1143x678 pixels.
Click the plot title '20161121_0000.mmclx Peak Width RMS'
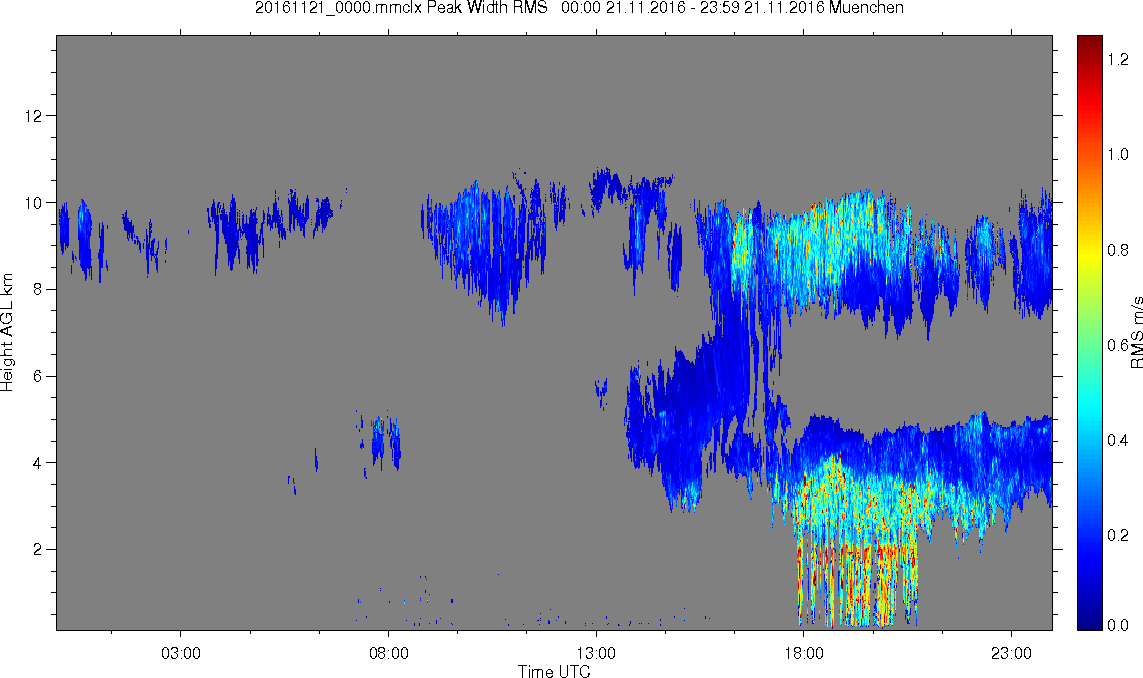pyautogui.click(x=401, y=8)
